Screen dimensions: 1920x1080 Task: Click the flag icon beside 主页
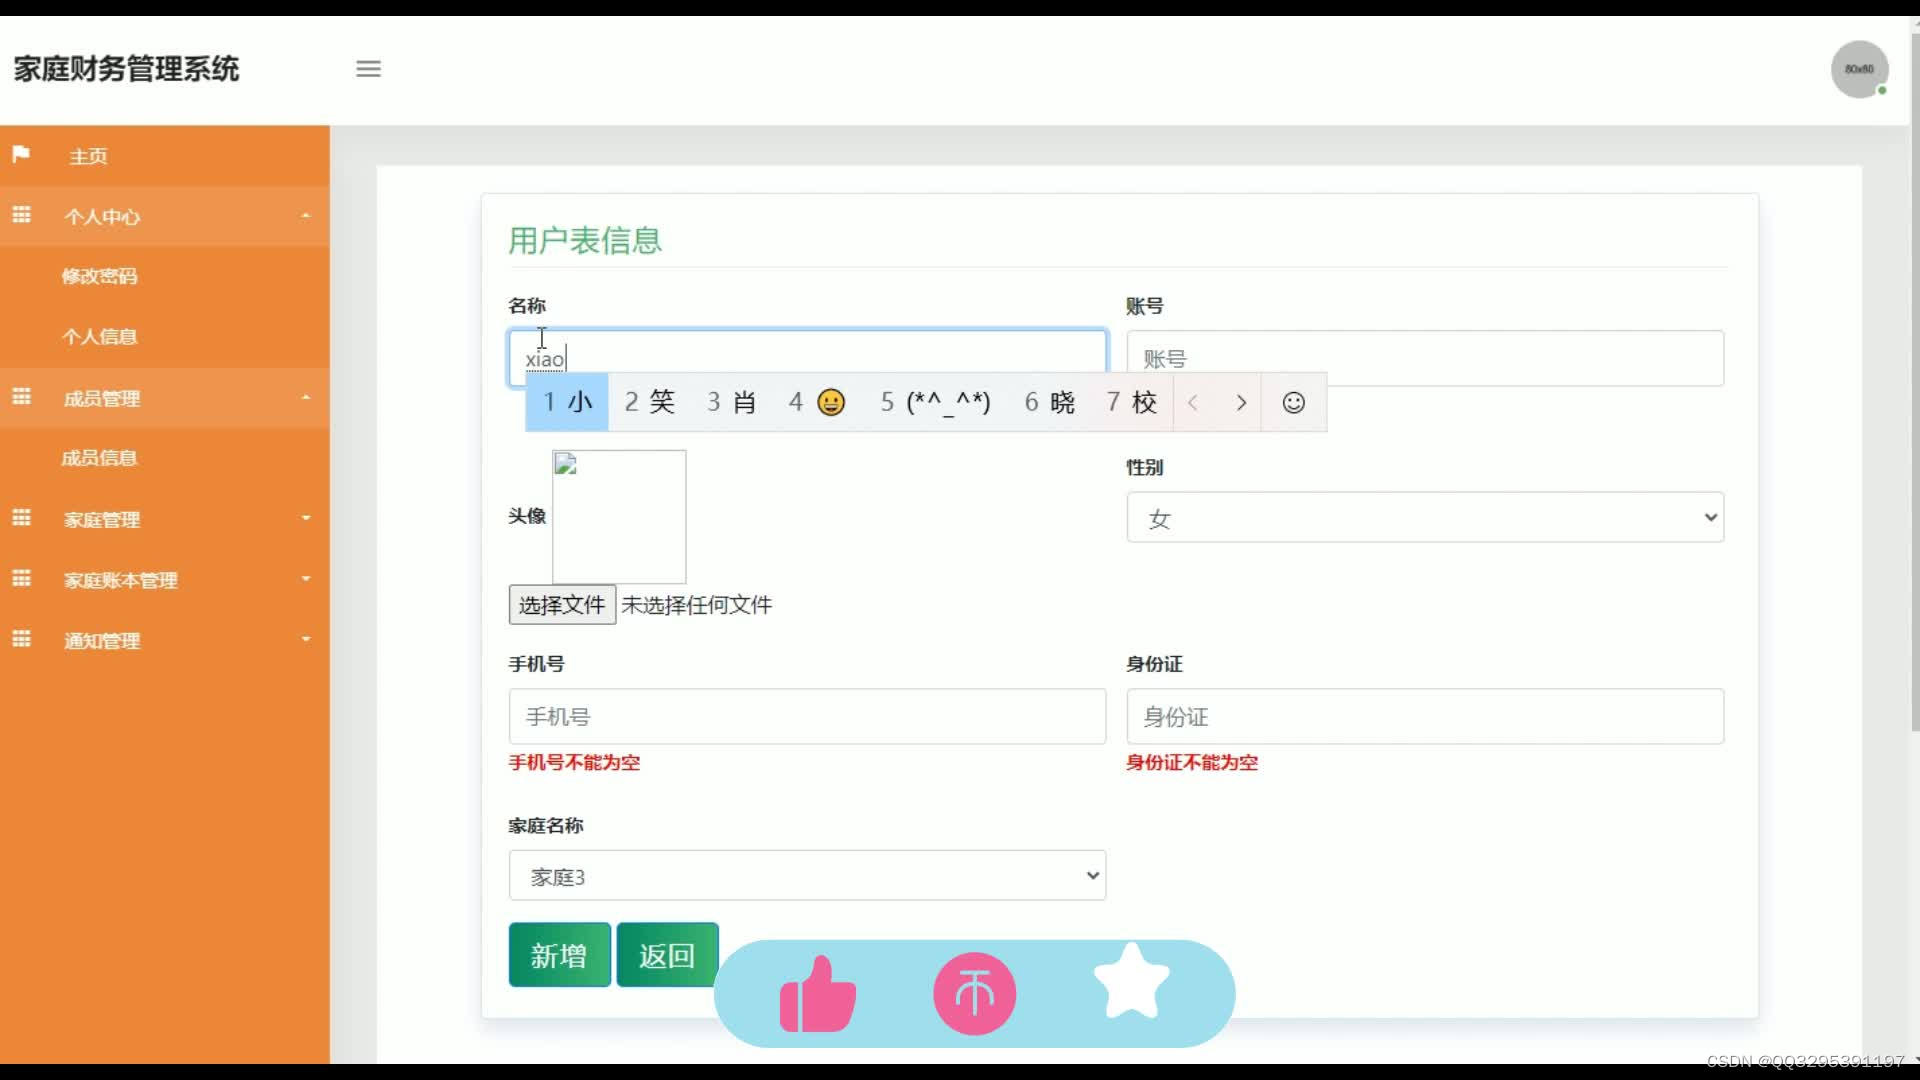click(x=21, y=155)
